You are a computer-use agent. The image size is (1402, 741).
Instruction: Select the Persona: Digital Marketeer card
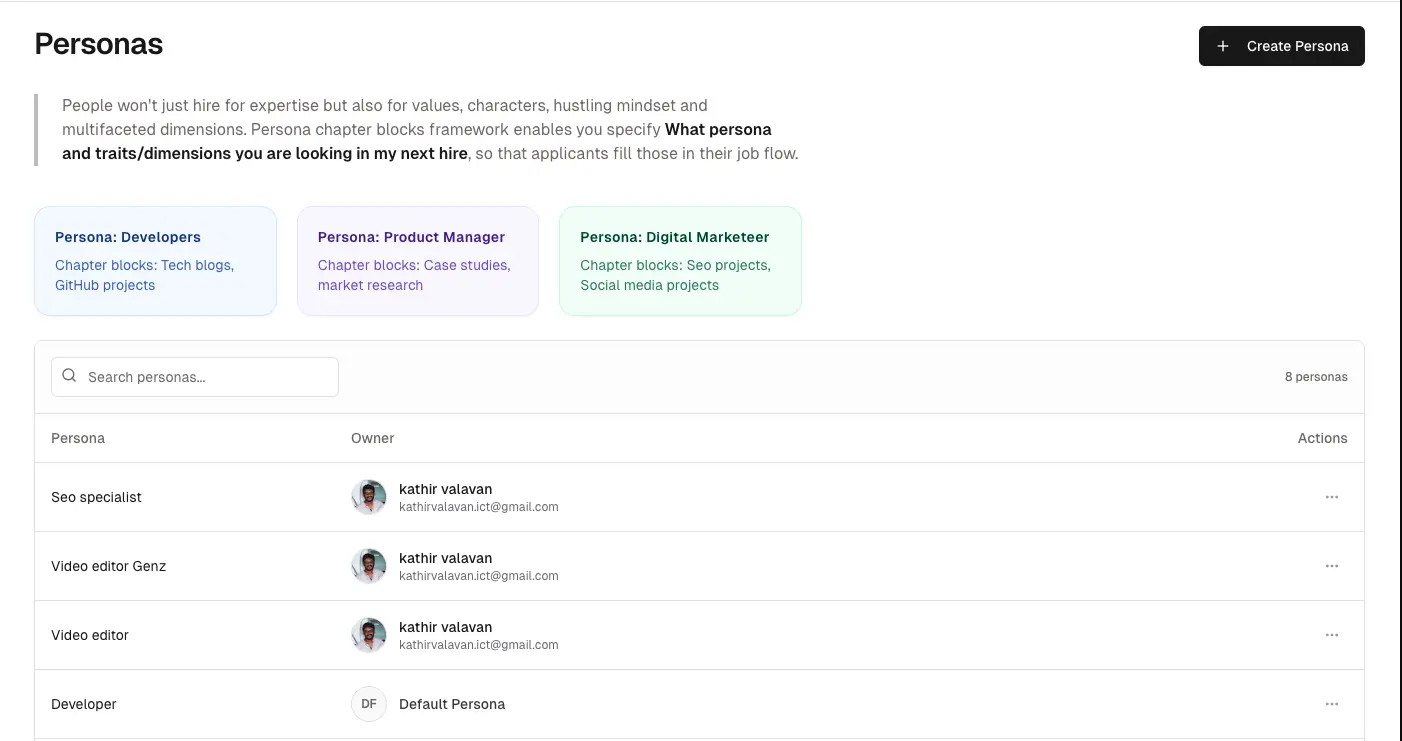(x=680, y=261)
